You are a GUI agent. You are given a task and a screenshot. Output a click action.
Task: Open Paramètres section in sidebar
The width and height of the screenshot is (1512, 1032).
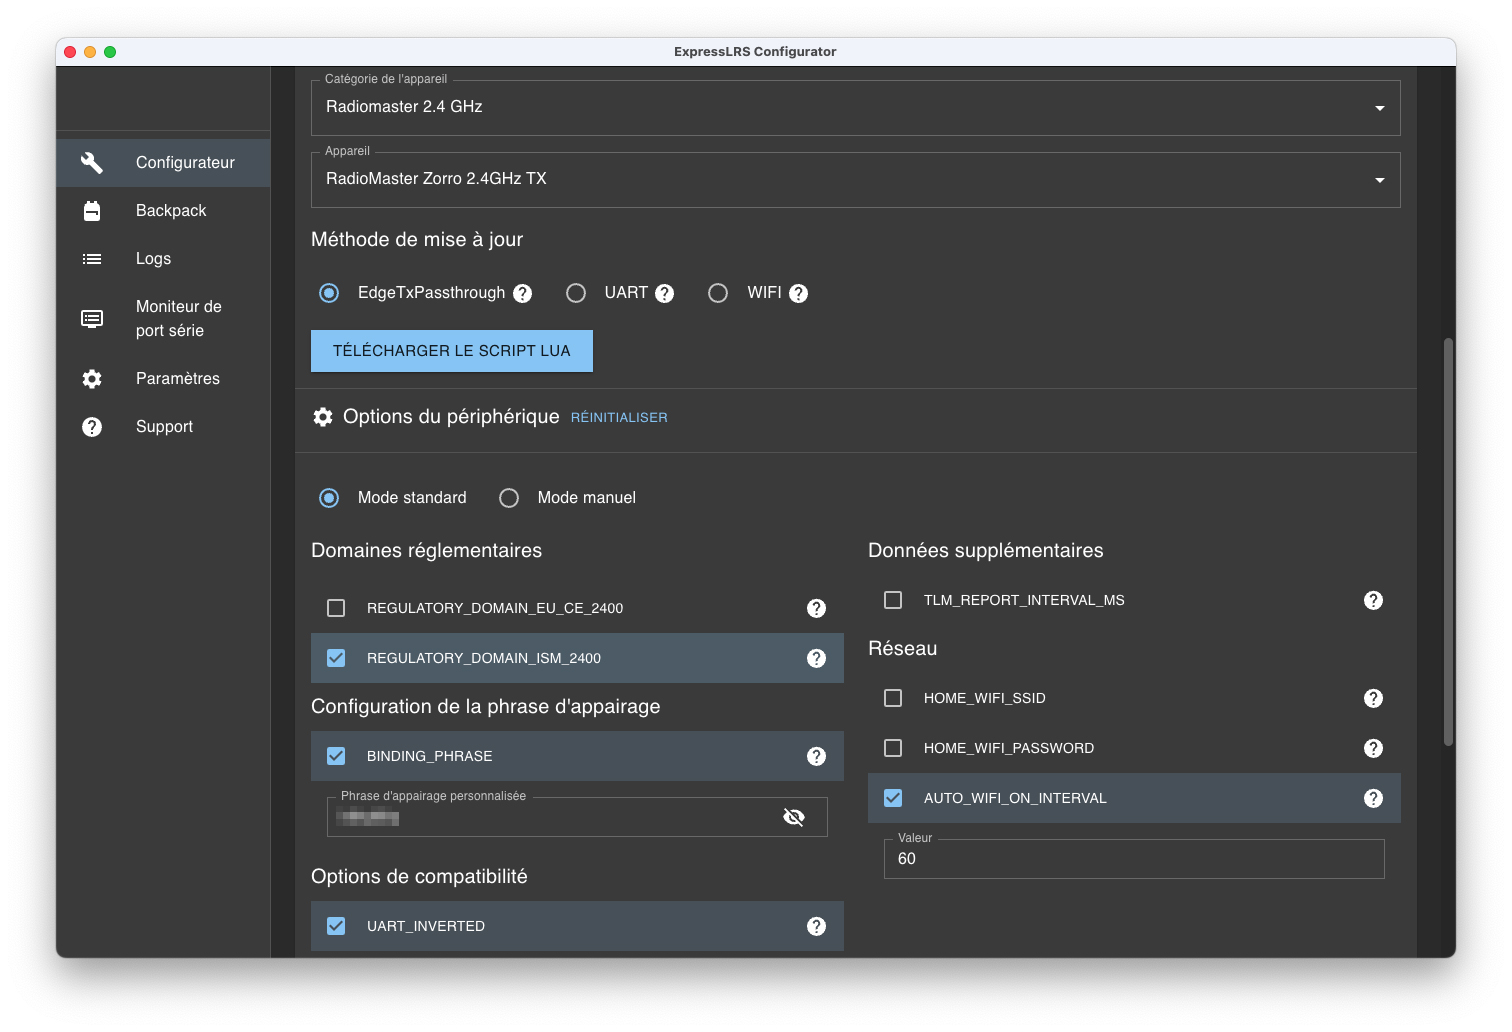tap(163, 378)
